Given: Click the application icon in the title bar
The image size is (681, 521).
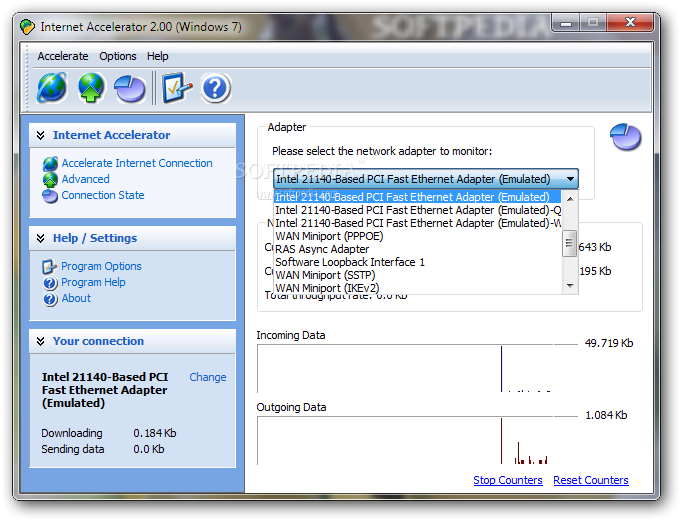Looking at the screenshot, I should coord(27,27).
